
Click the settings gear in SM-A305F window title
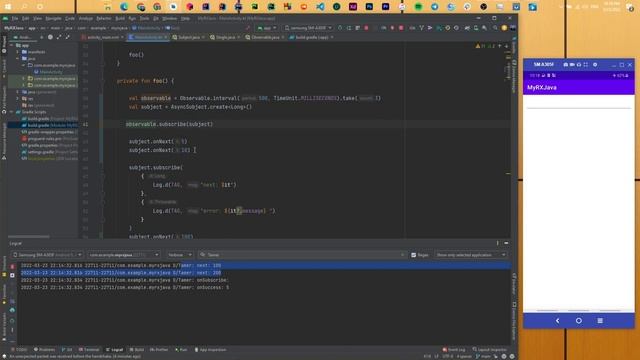595,64
